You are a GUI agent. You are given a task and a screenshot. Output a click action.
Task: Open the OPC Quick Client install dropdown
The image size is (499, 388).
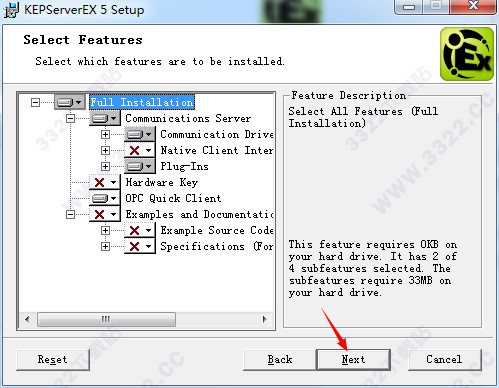point(105,198)
